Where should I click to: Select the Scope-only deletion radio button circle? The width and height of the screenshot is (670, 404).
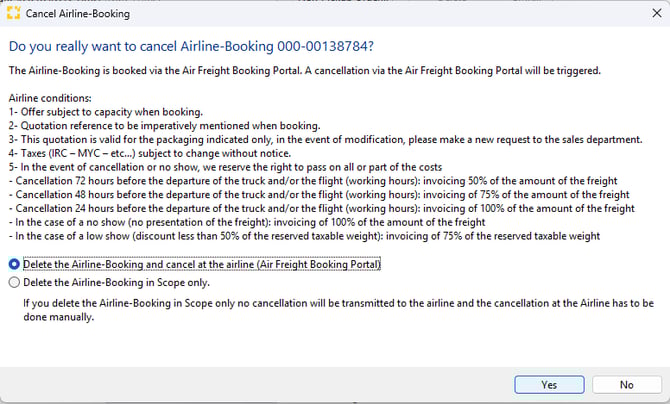click(x=14, y=283)
